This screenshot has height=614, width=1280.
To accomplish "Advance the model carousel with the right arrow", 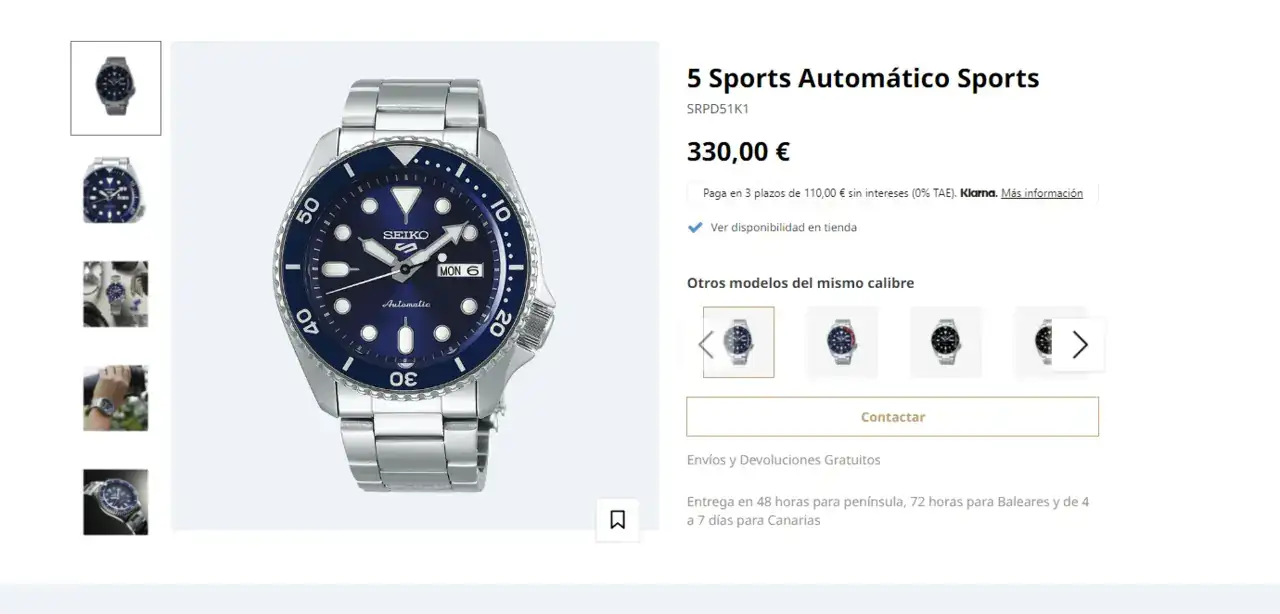I will coord(1079,345).
